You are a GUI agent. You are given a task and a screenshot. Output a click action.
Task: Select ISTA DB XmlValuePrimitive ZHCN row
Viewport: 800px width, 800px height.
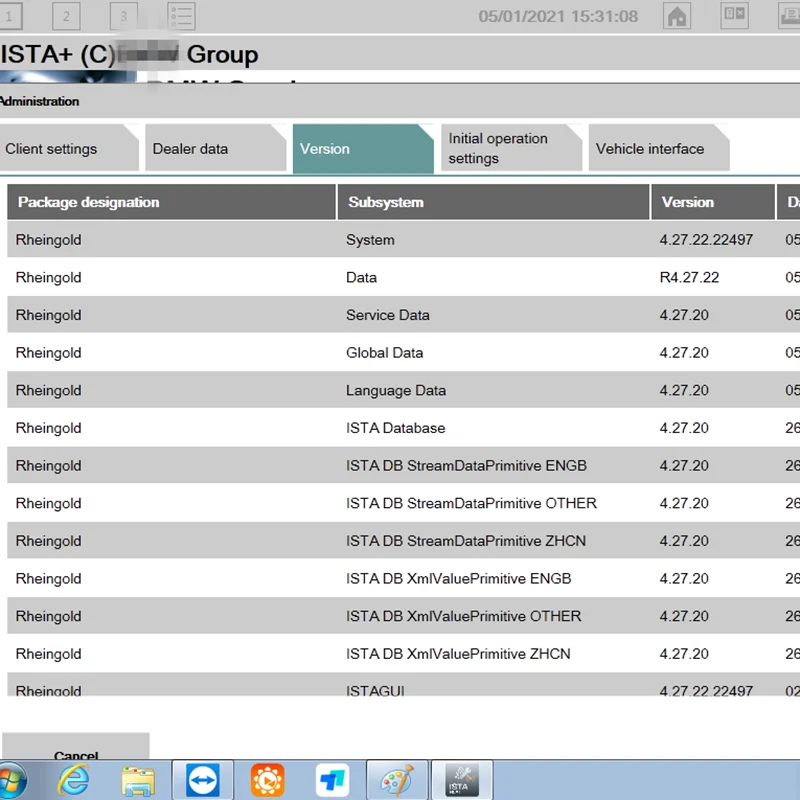coord(404,654)
